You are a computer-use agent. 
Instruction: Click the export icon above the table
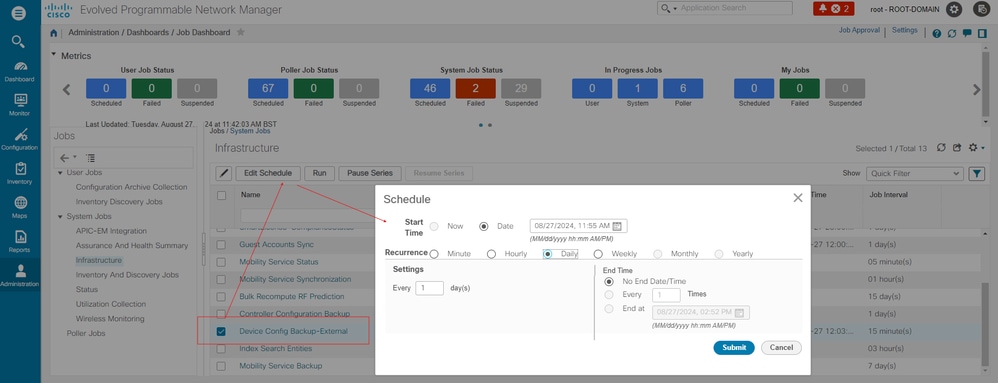pyautogui.click(x=957, y=148)
